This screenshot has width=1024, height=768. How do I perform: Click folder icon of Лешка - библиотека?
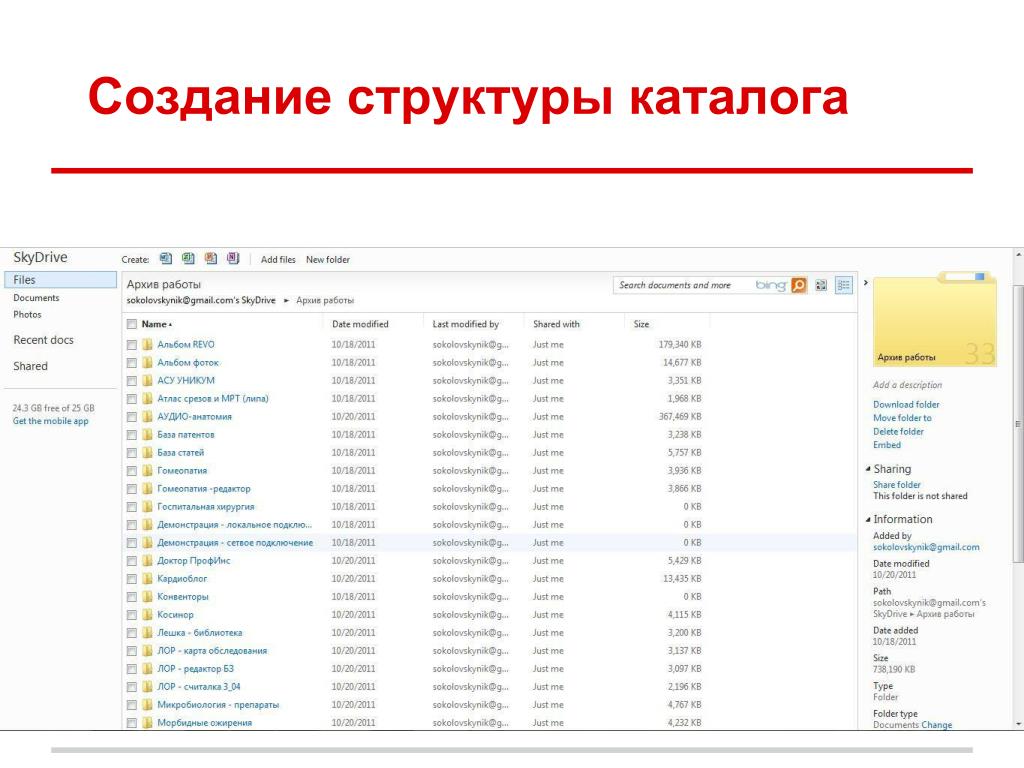[x=148, y=633]
